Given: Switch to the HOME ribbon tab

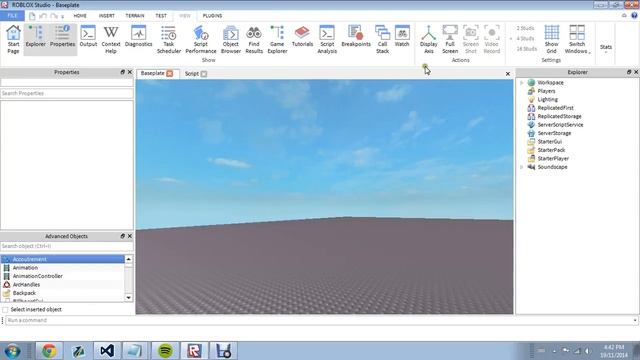Looking at the screenshot, I should tap(80, 16).
